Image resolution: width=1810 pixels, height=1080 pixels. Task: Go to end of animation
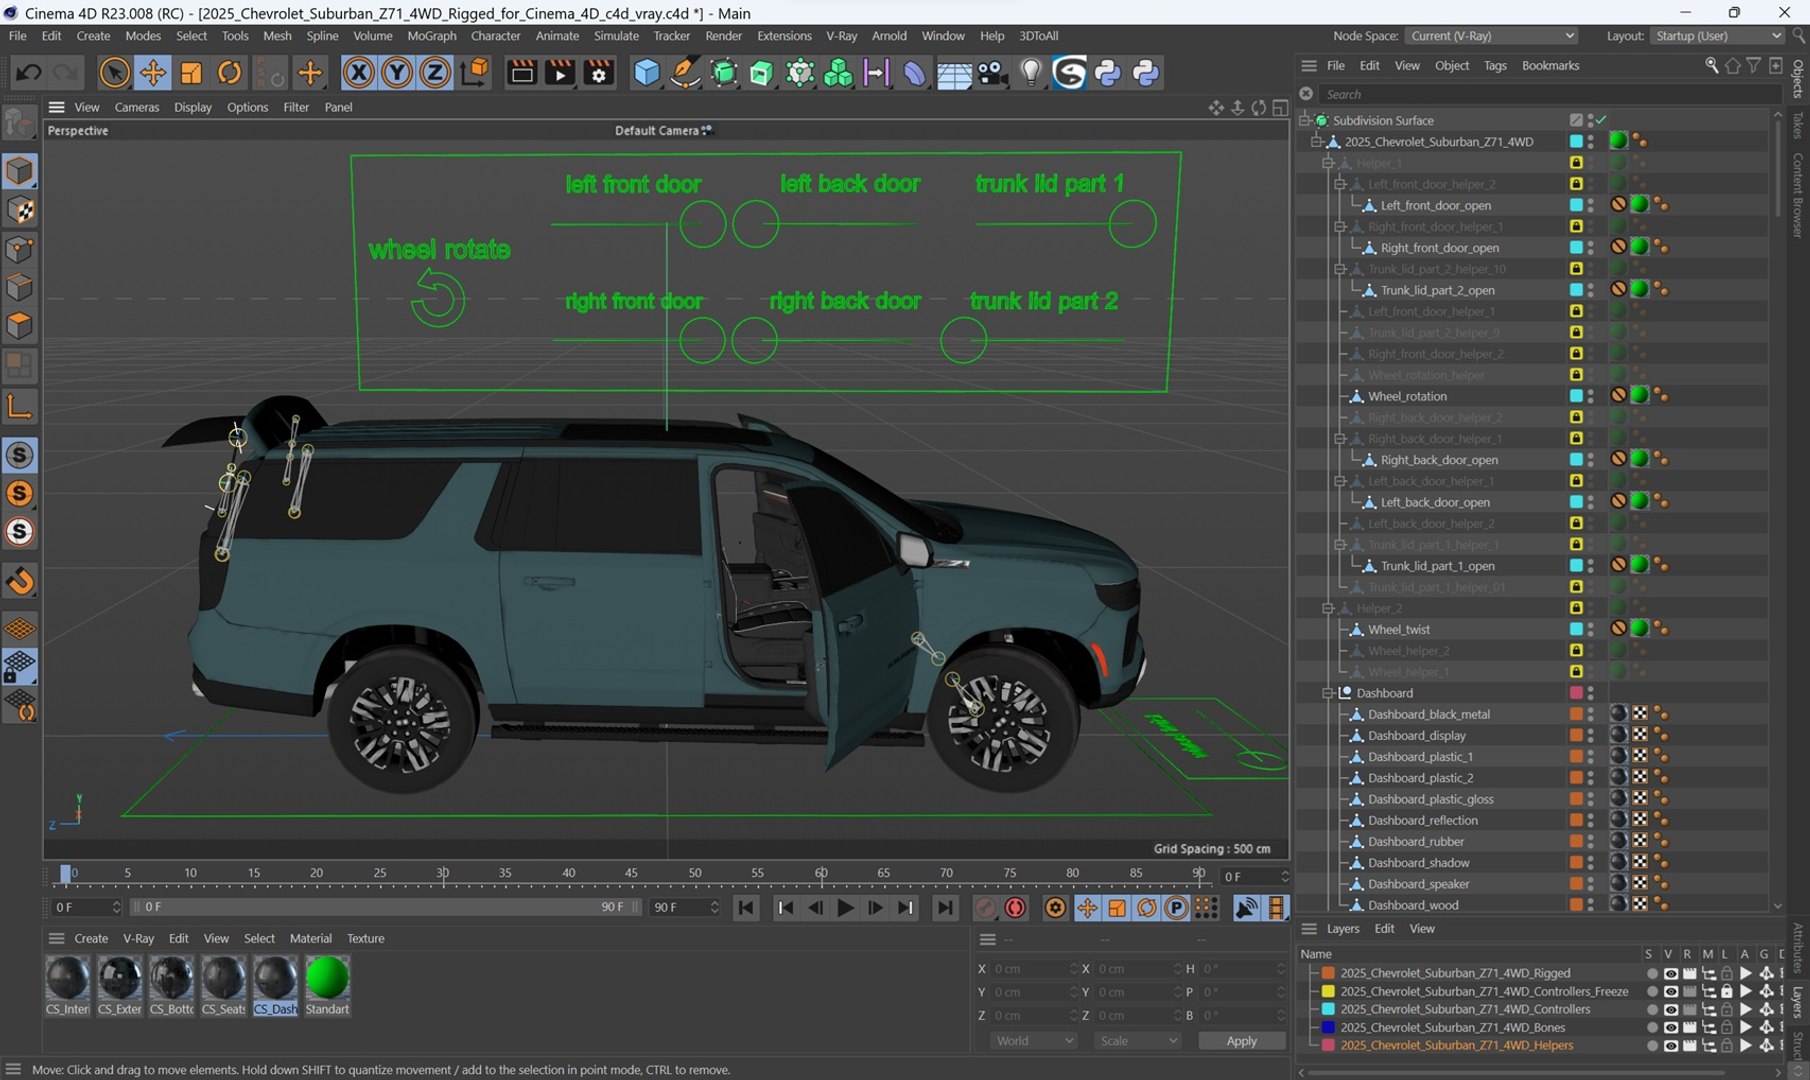point(944,907)
